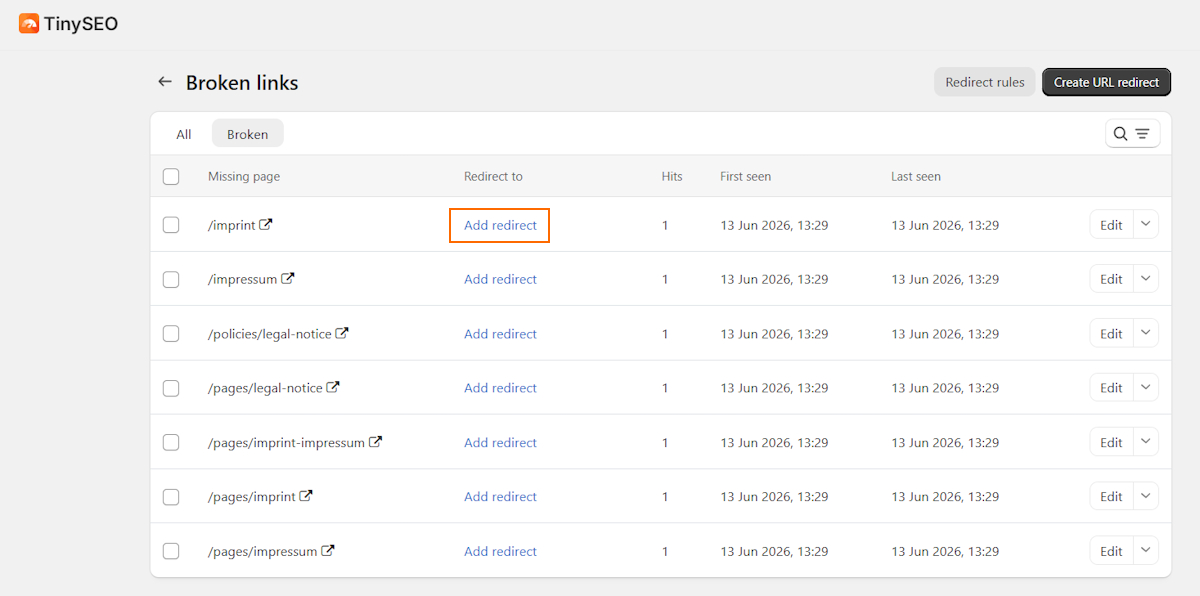Image resolution: width=1200 pixels, height=596 pixels.
Task: Edit the /impressum broken link
Action: click(x=1111, y=279)
